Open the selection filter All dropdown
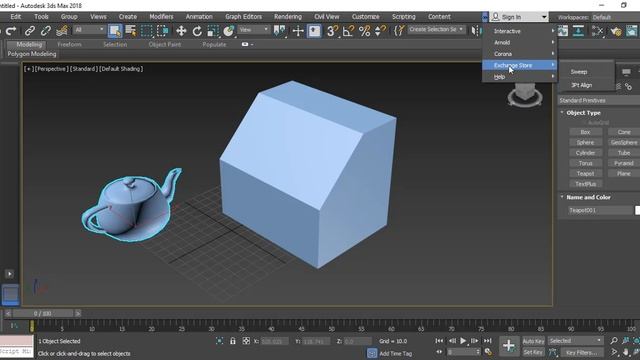The image size is (640, 360). pyautogui.click(x=89, y=30)
